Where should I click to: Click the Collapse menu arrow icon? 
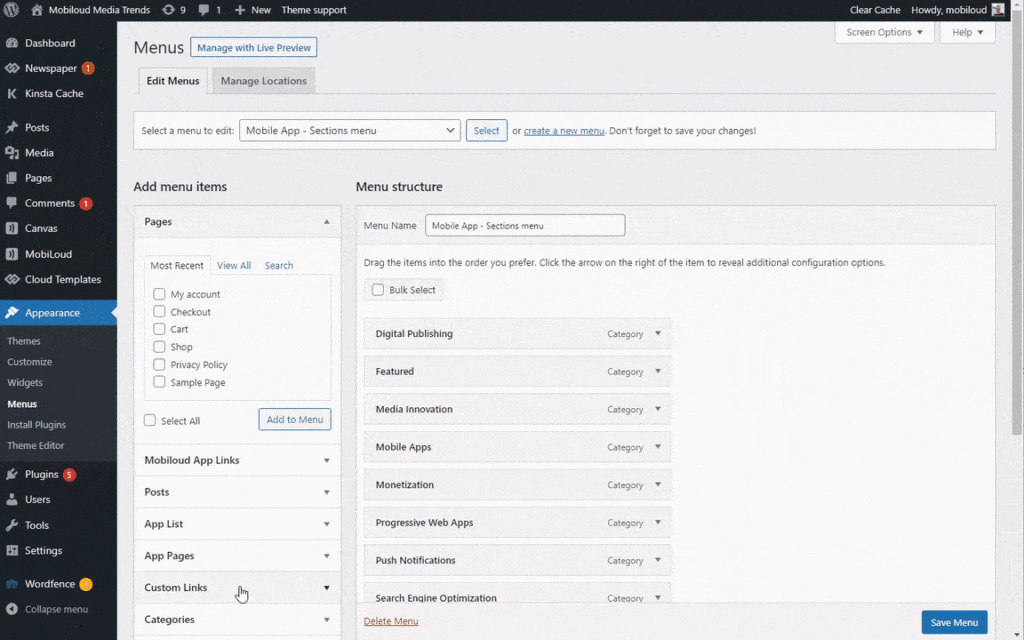tap(12, 609)
